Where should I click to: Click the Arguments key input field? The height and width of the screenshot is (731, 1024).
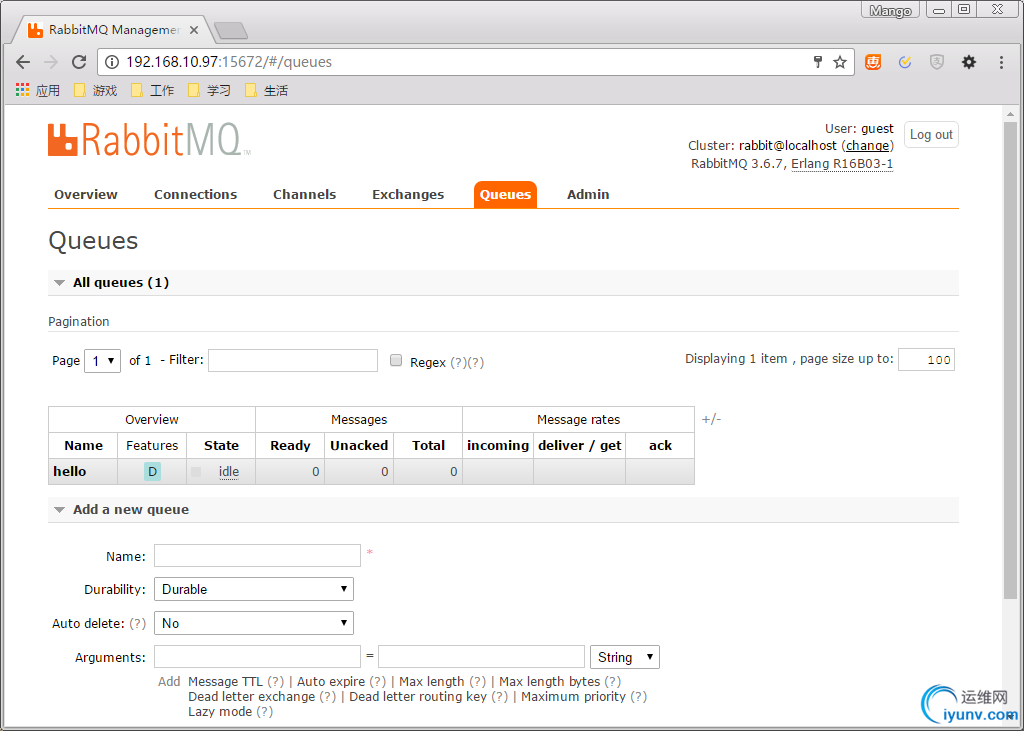(x=257, y=657)
